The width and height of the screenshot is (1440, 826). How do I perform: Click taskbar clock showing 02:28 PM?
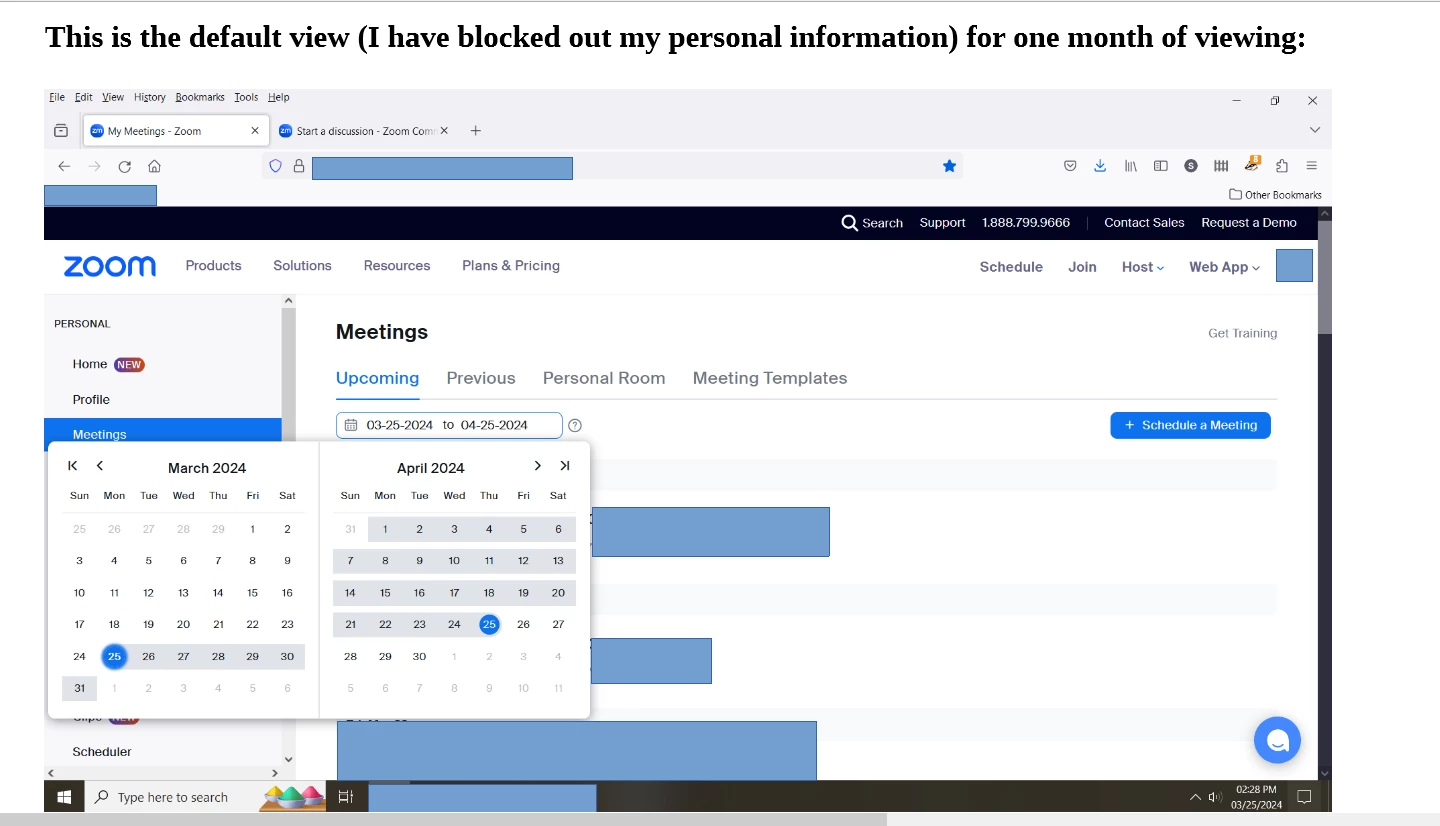1256,797
